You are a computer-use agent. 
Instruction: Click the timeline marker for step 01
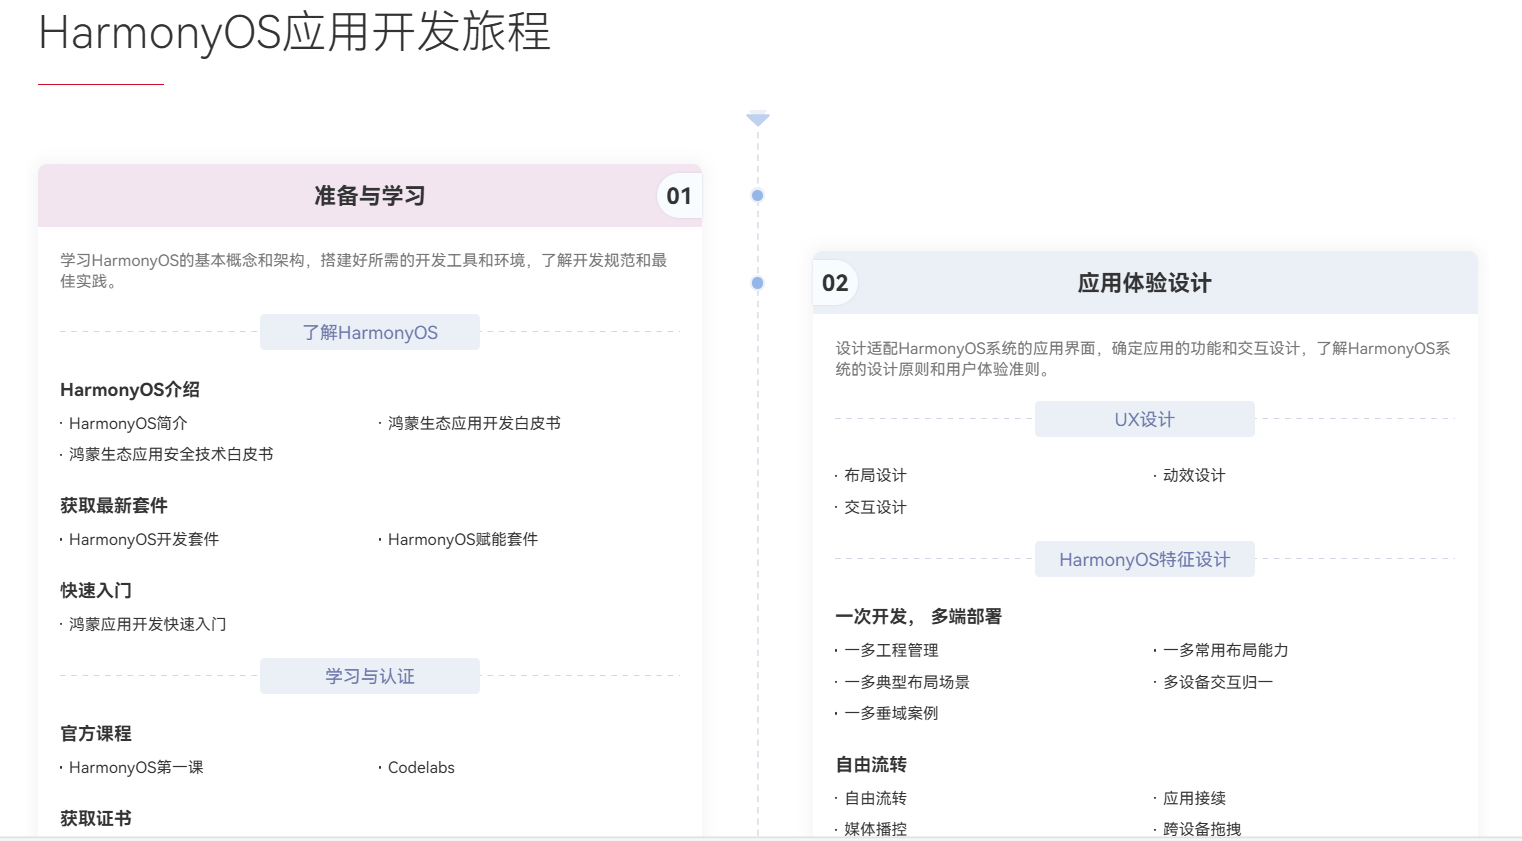757,196
